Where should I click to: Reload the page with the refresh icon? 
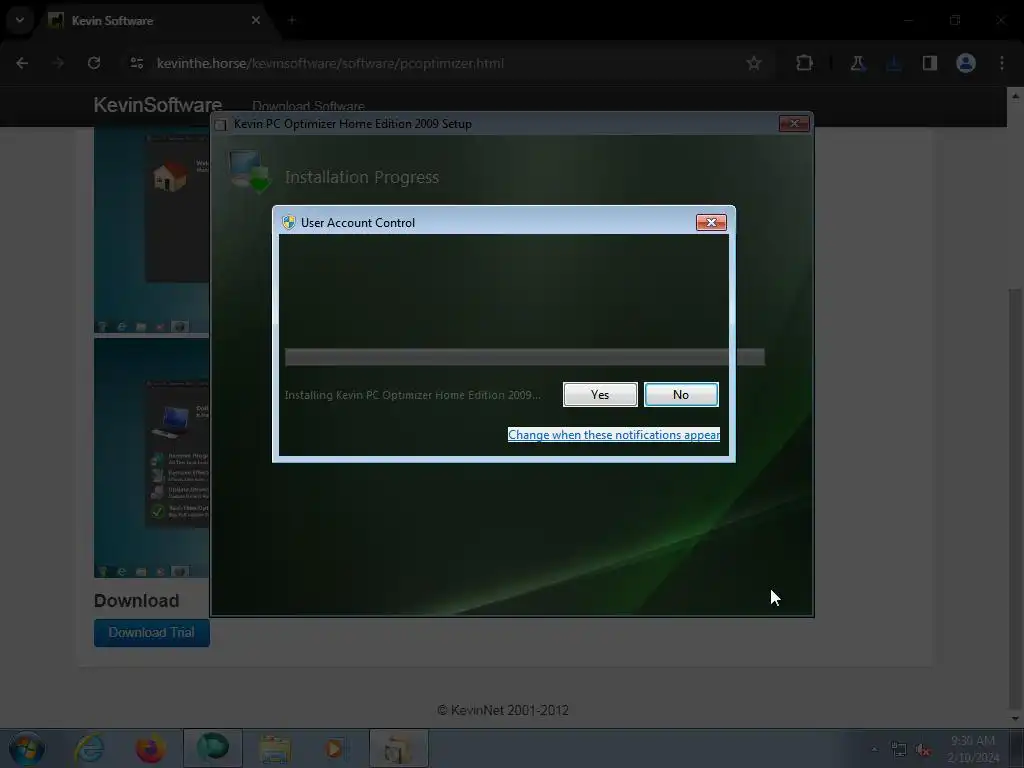[x=94, y=63]
